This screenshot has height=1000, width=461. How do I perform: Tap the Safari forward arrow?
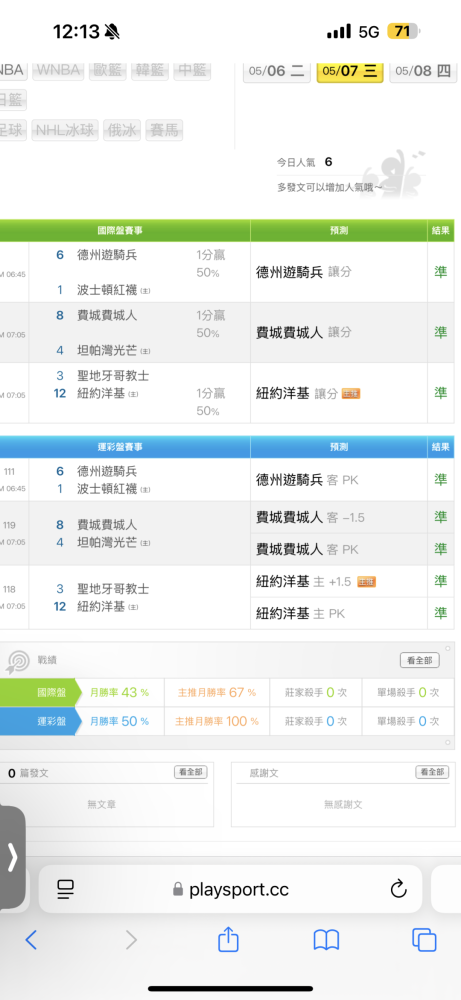click(x=131, y=939)
